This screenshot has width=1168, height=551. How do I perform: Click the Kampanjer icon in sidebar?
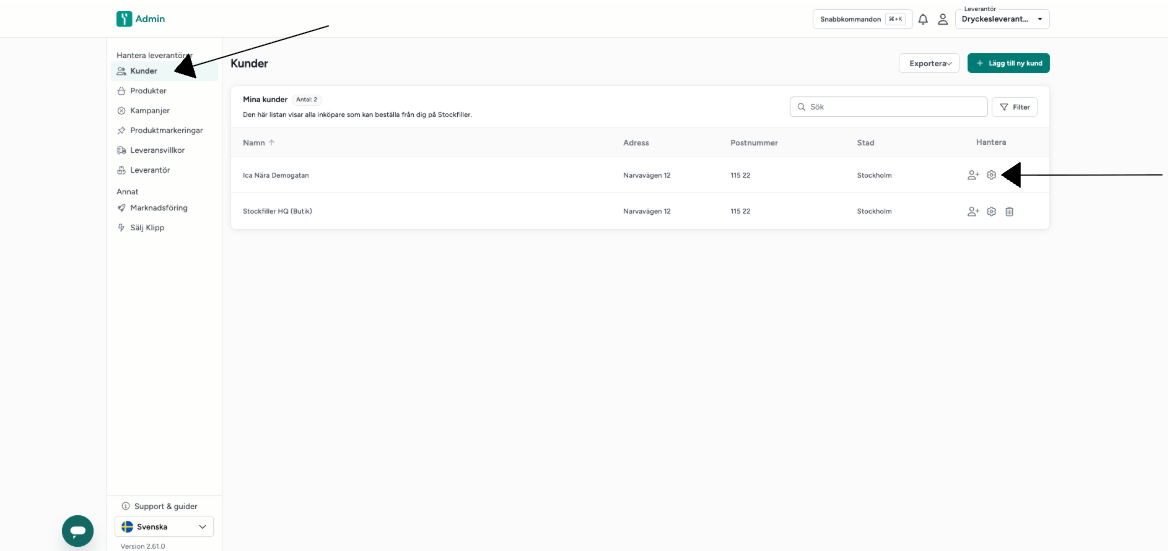(121, 110)
